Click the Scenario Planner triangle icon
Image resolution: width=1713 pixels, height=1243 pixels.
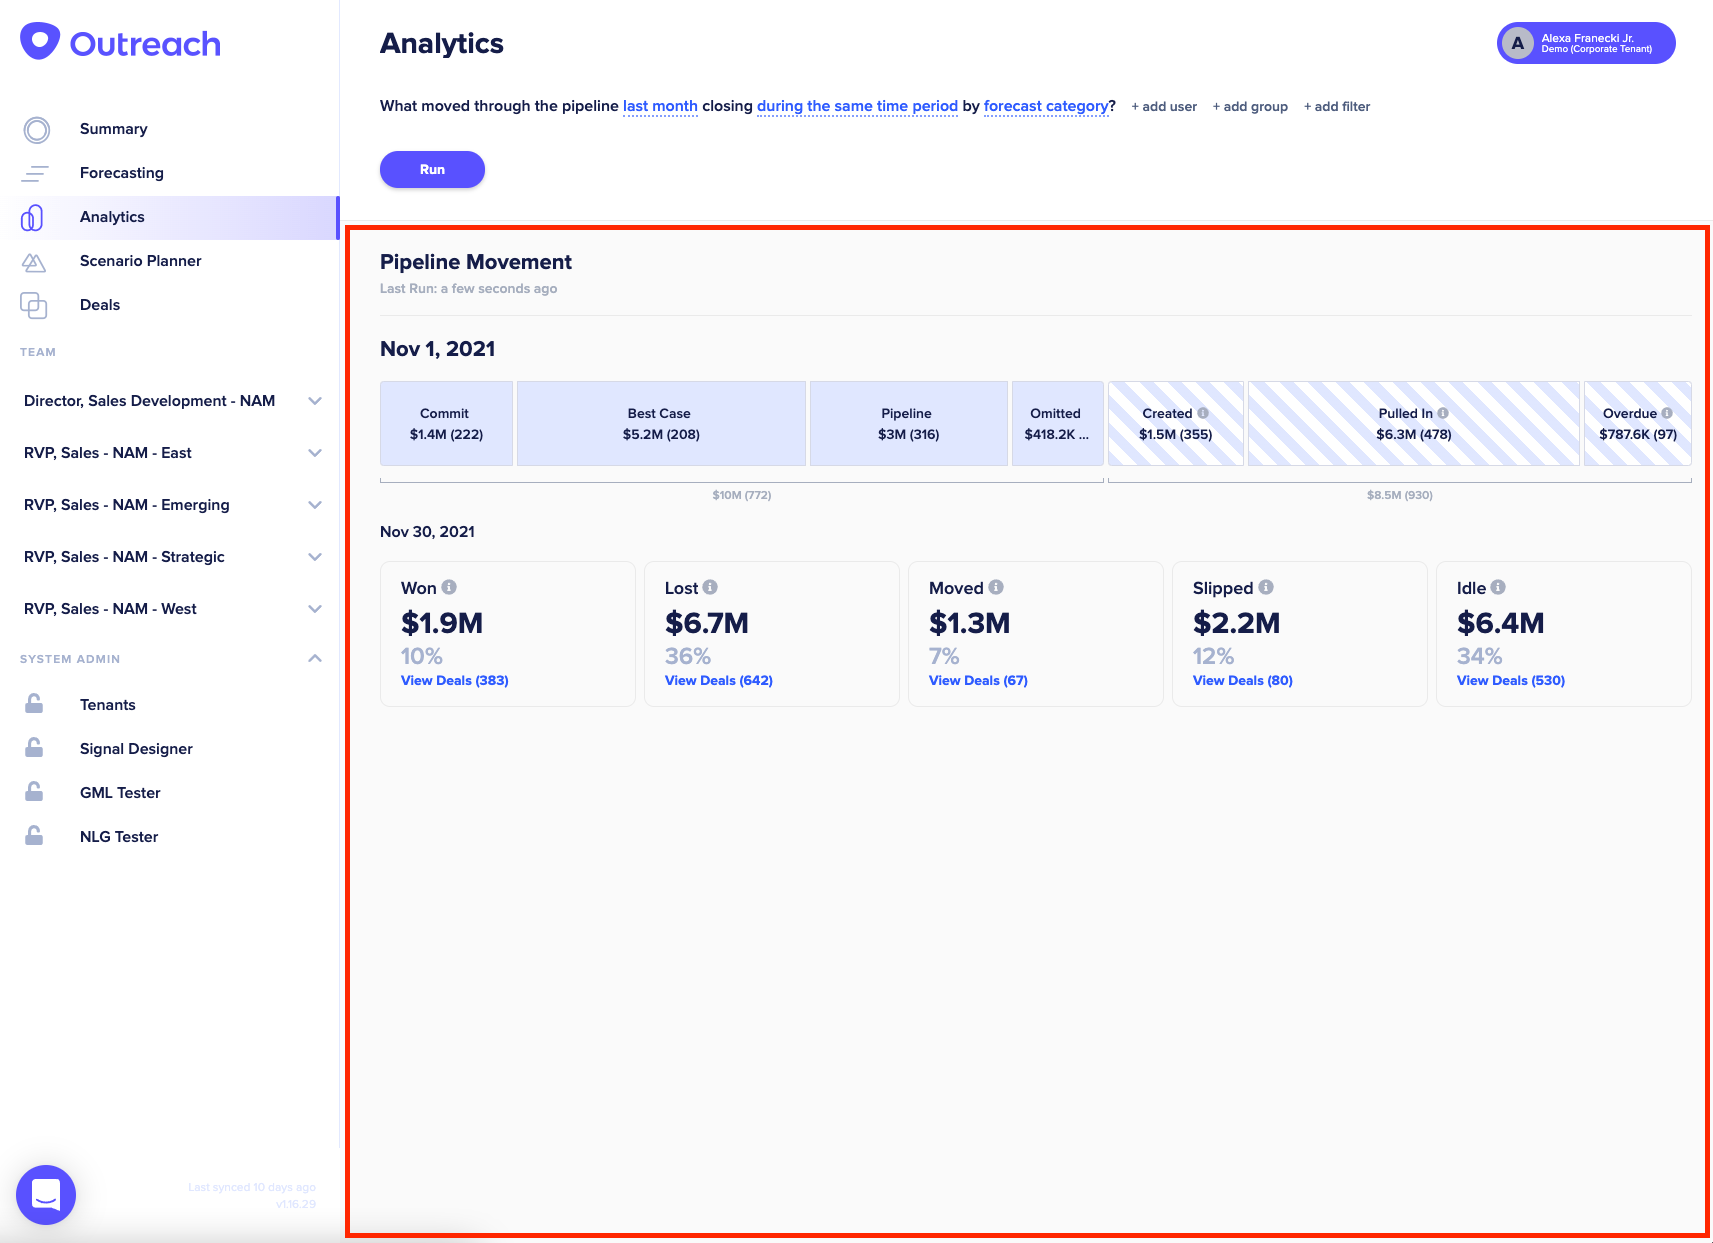[34, 262]
